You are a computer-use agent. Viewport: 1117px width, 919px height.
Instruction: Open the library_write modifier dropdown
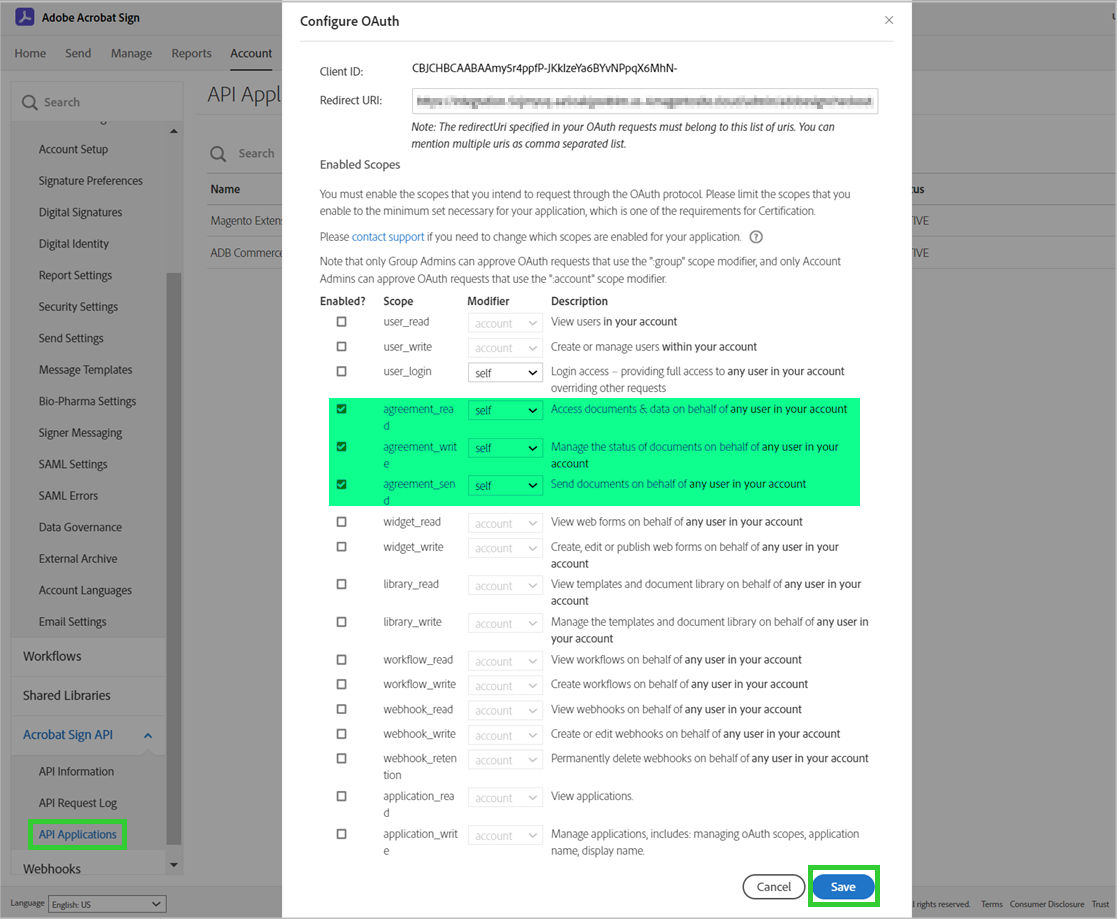coord(505,623)
